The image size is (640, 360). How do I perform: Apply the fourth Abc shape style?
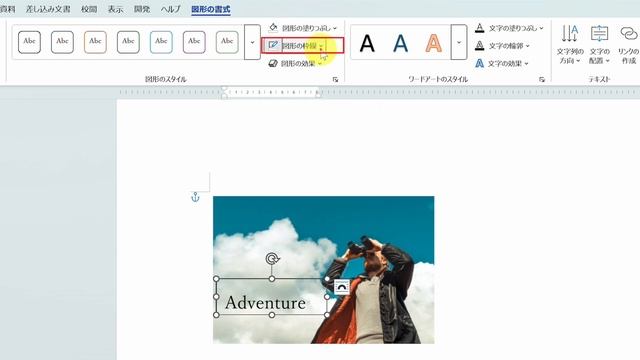128,42
